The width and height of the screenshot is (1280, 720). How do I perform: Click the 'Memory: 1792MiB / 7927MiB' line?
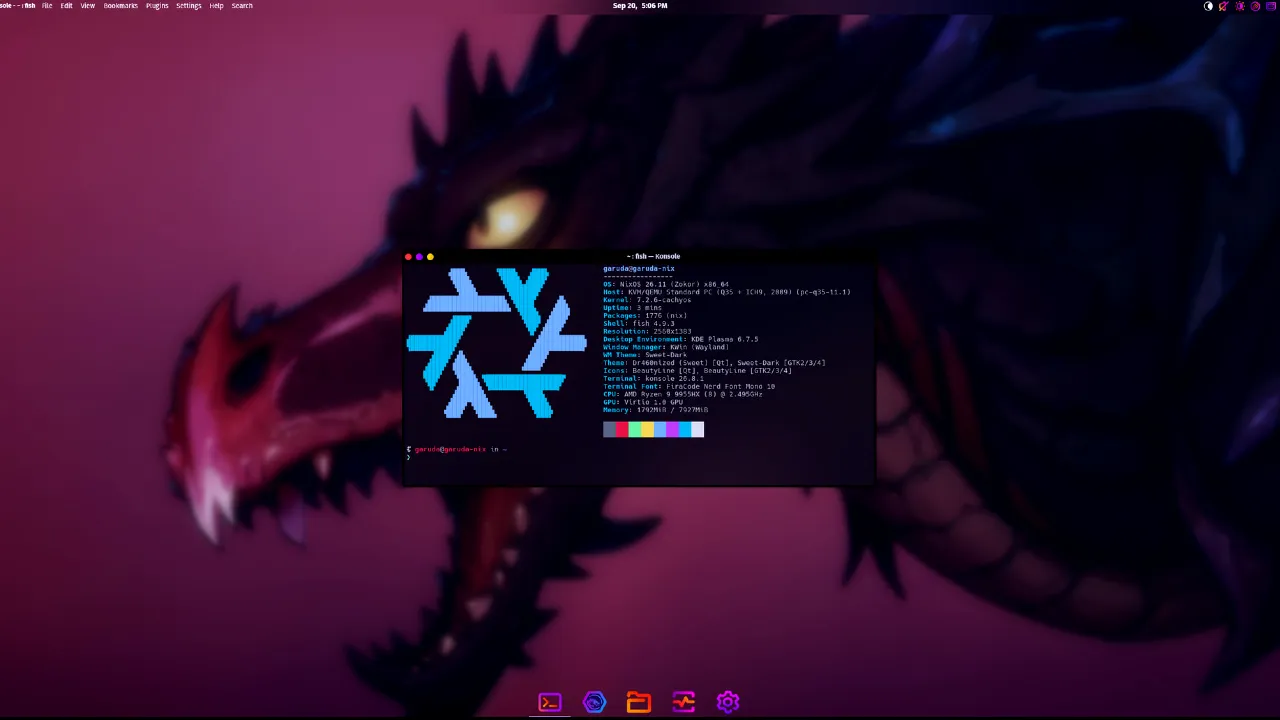(x=656, y=410)
